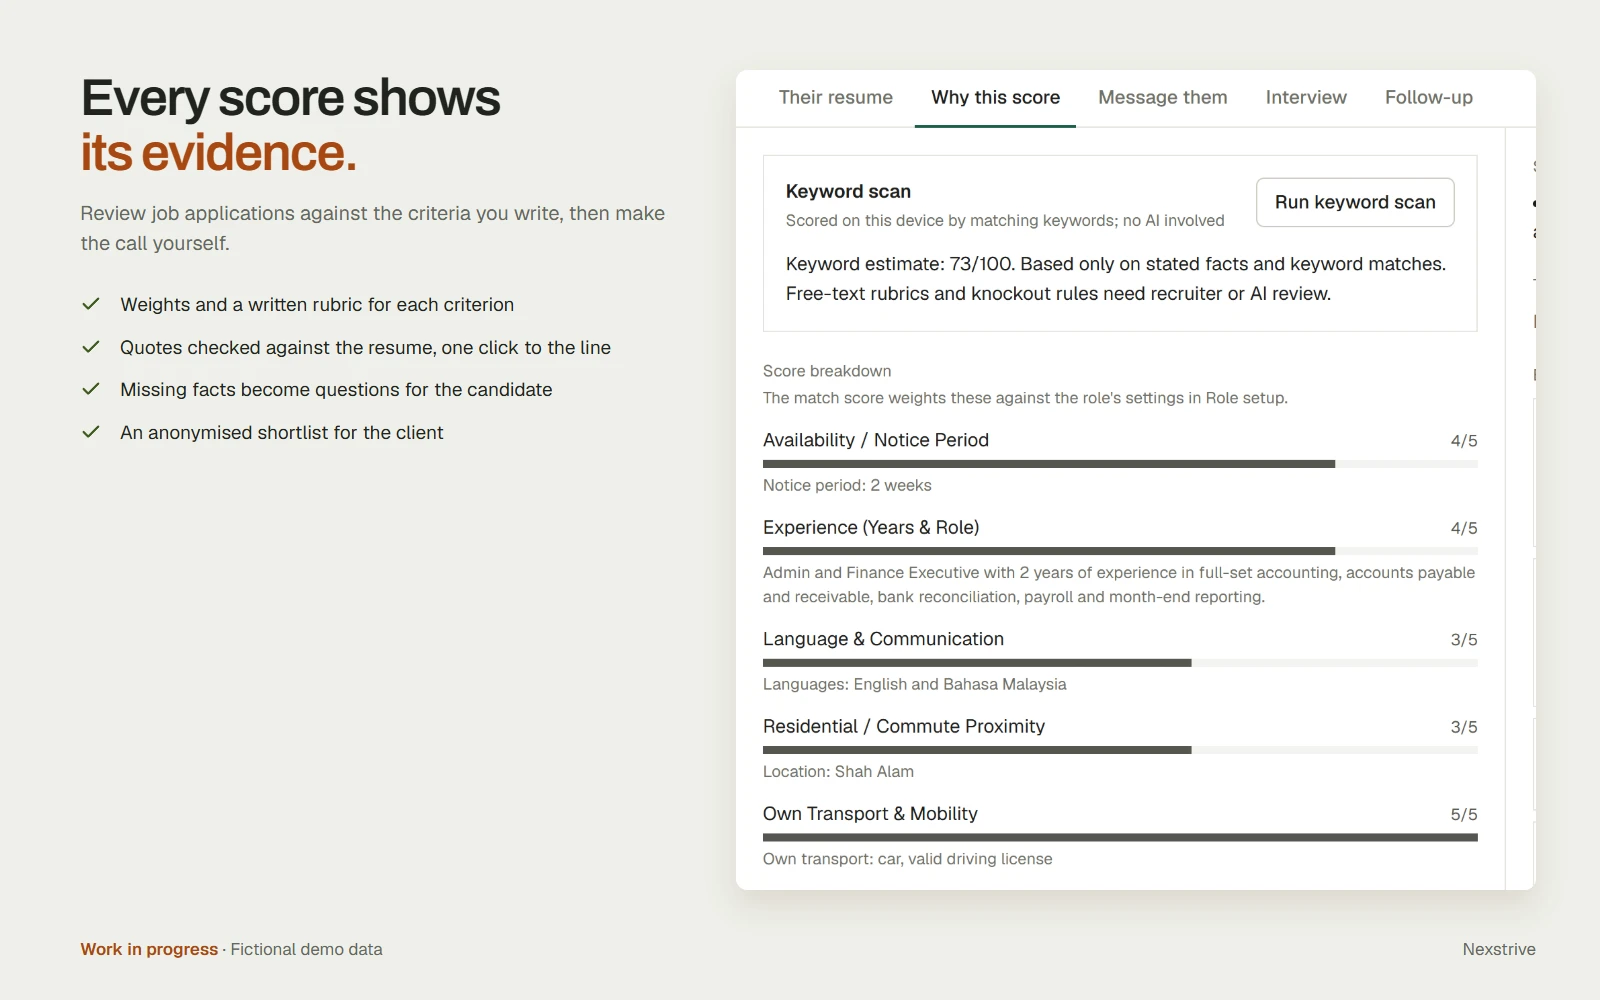Click the Experience (Years & Role) criterion title
The width and height of the screenshot is (1600, 1000).
[x=871, y=527]
